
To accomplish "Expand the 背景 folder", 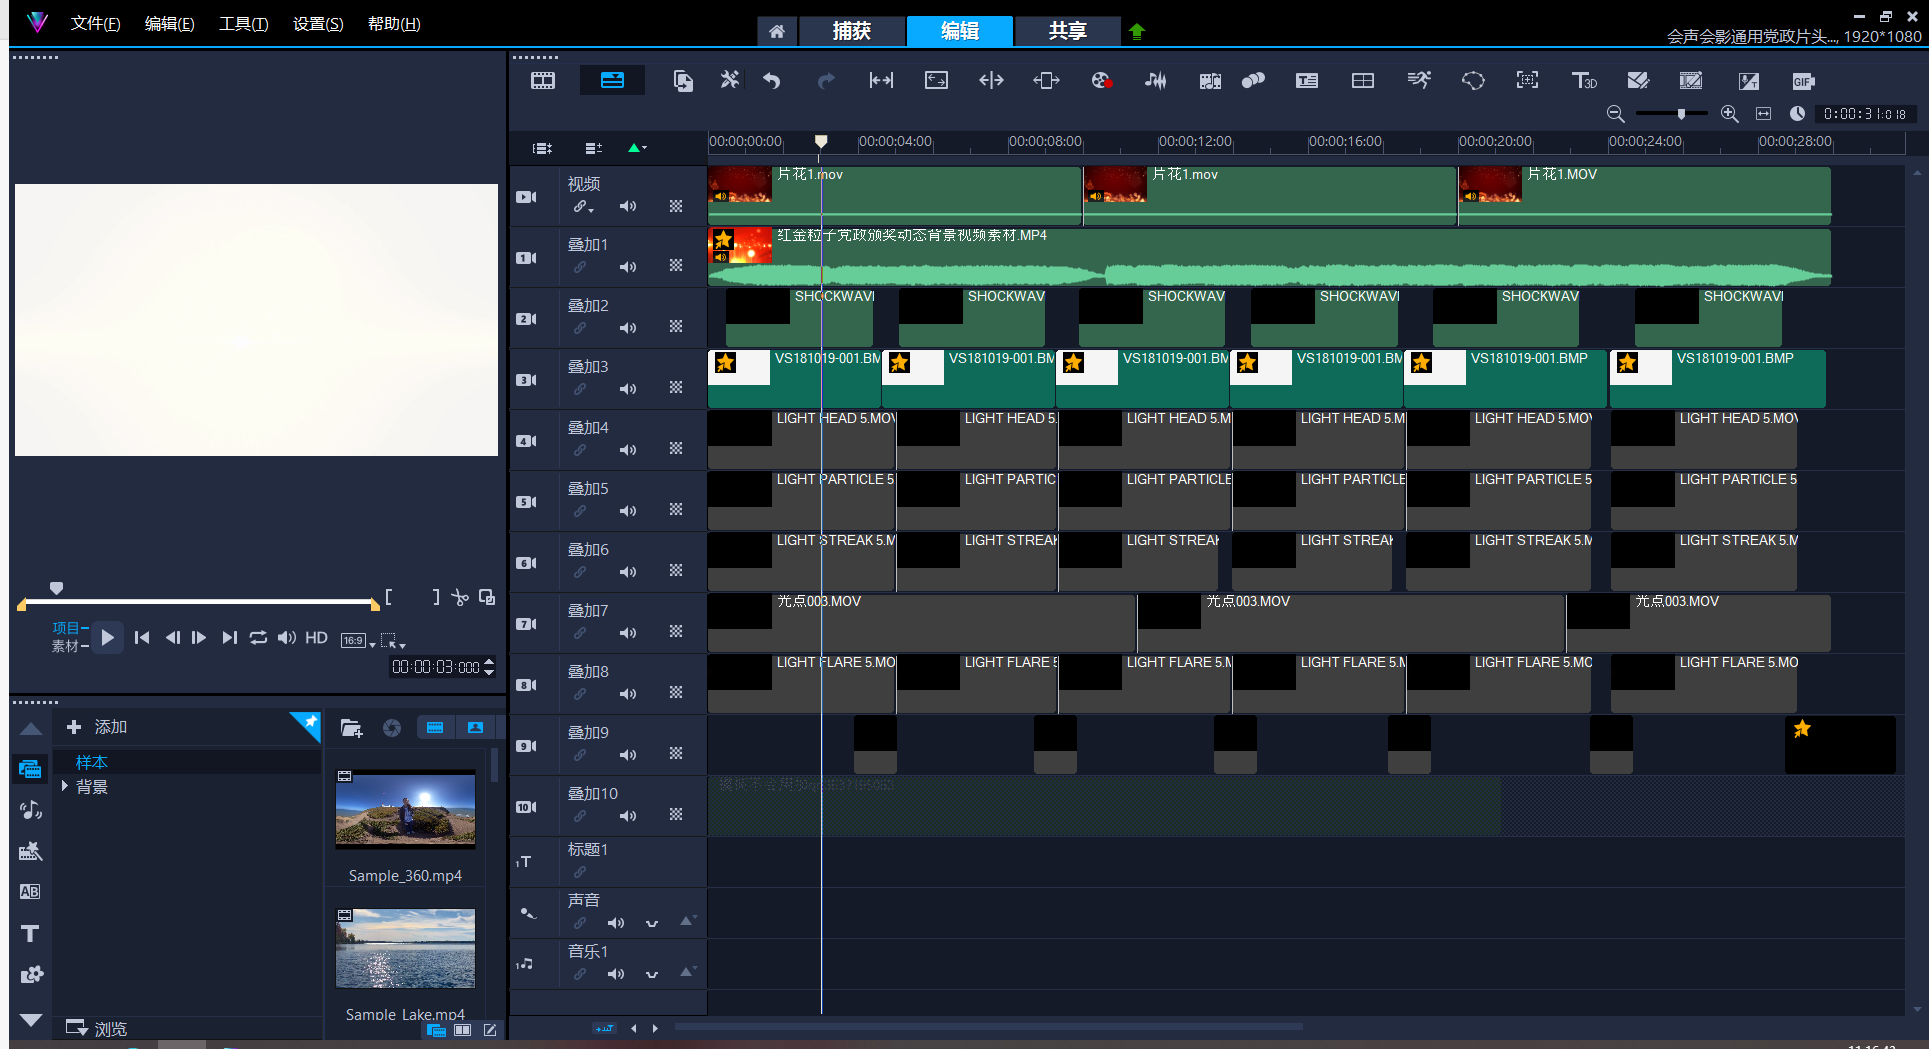I will pos(65,786).
